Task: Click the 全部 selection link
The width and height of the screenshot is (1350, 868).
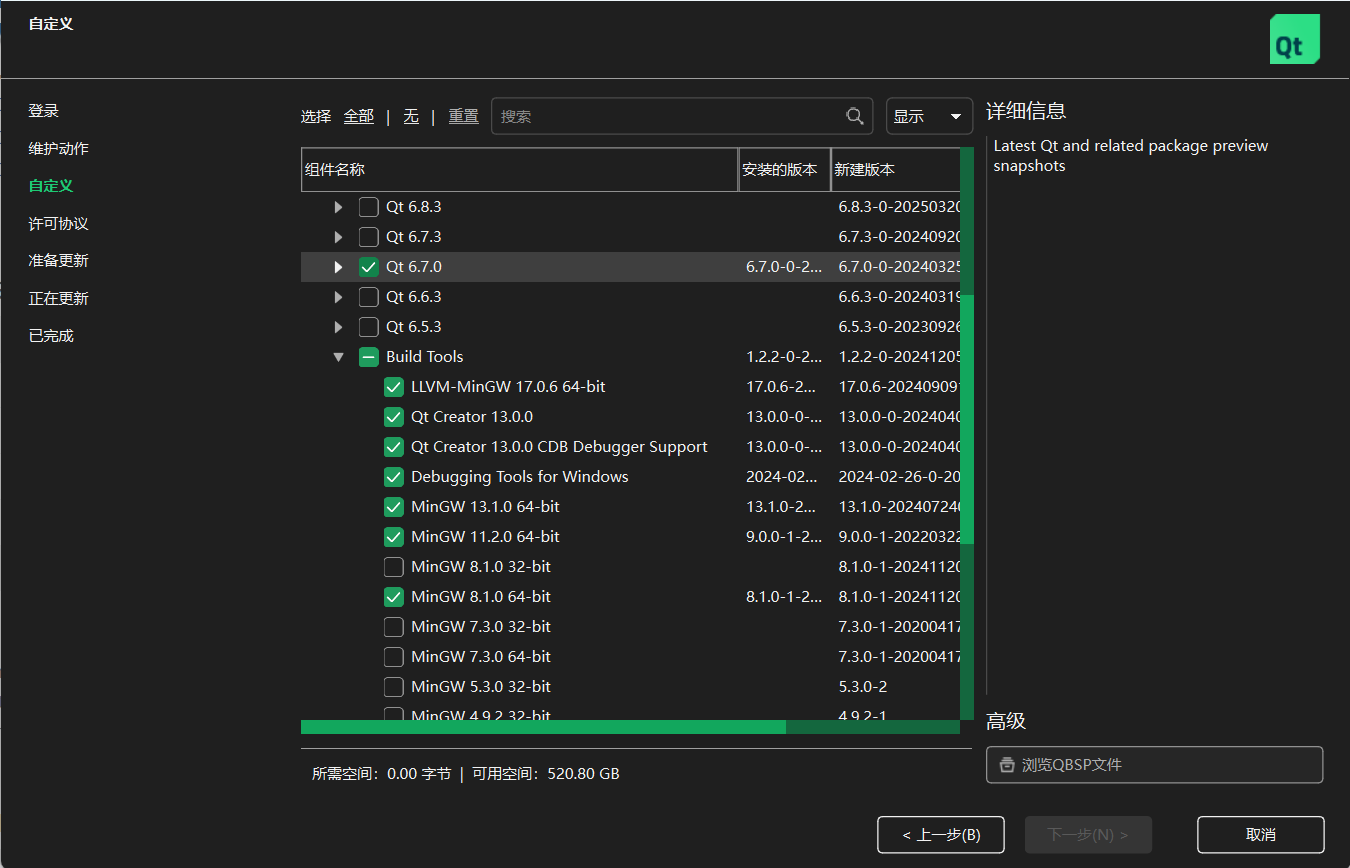Action: [358, 116]
